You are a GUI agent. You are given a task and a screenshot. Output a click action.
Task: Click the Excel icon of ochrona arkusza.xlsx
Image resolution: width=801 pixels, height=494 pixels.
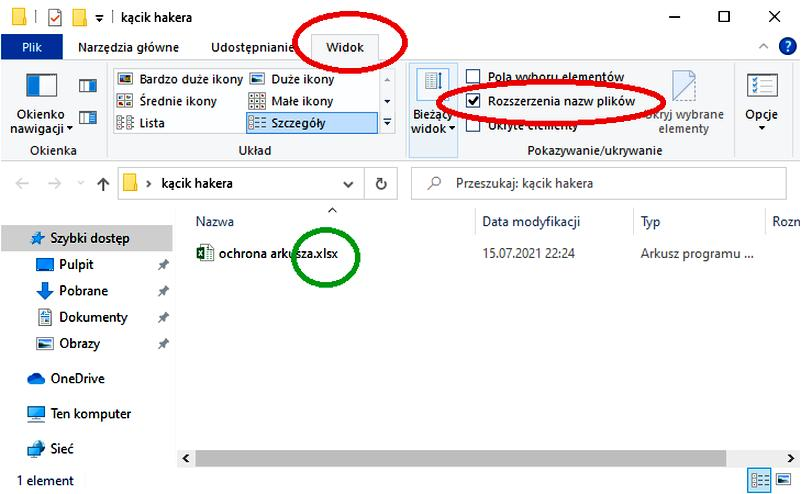pos(205,252)
